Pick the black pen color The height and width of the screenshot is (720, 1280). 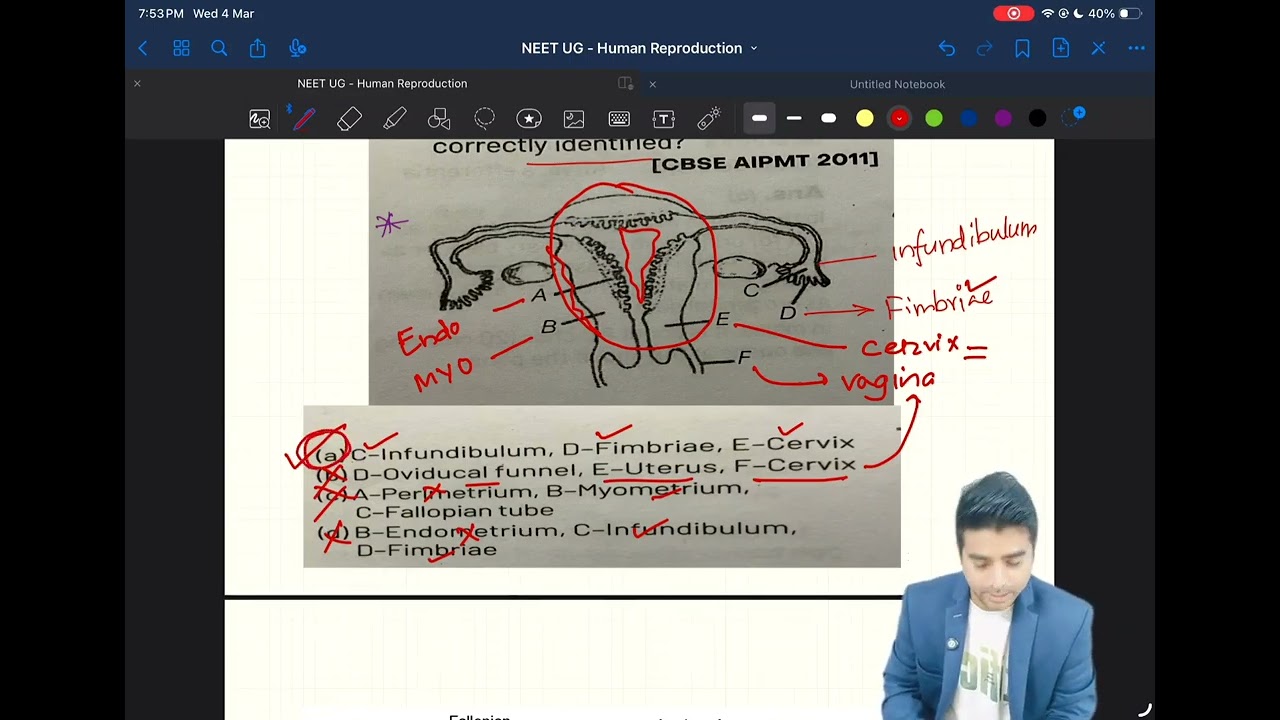point(1038,118)
